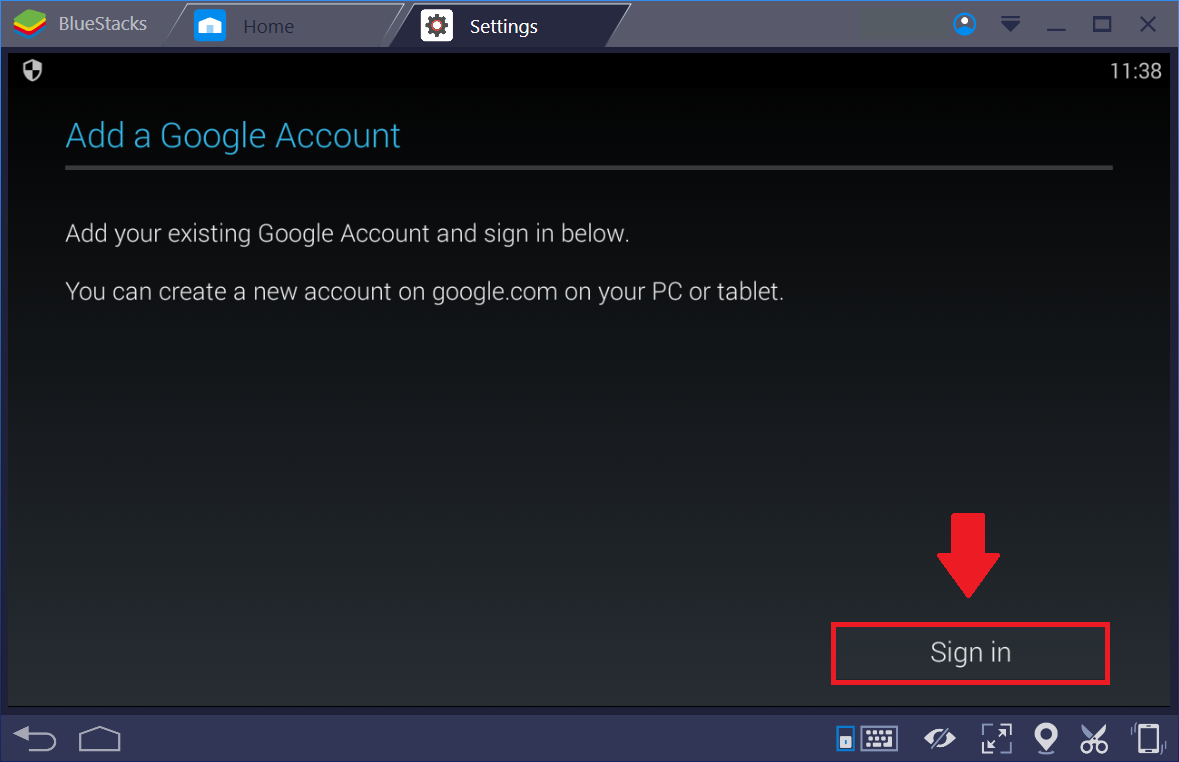Click the Home tab house icon

210,26
